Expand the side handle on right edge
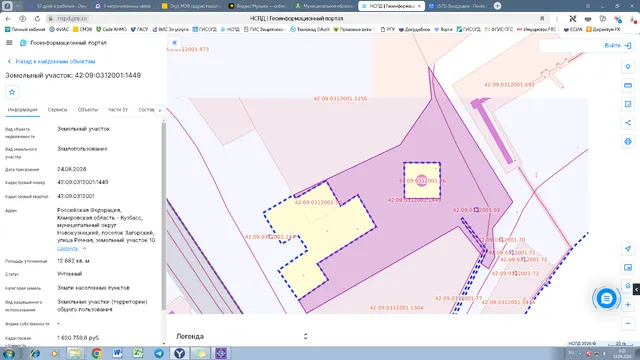640x360 pixels. click(x=636, y=289)
